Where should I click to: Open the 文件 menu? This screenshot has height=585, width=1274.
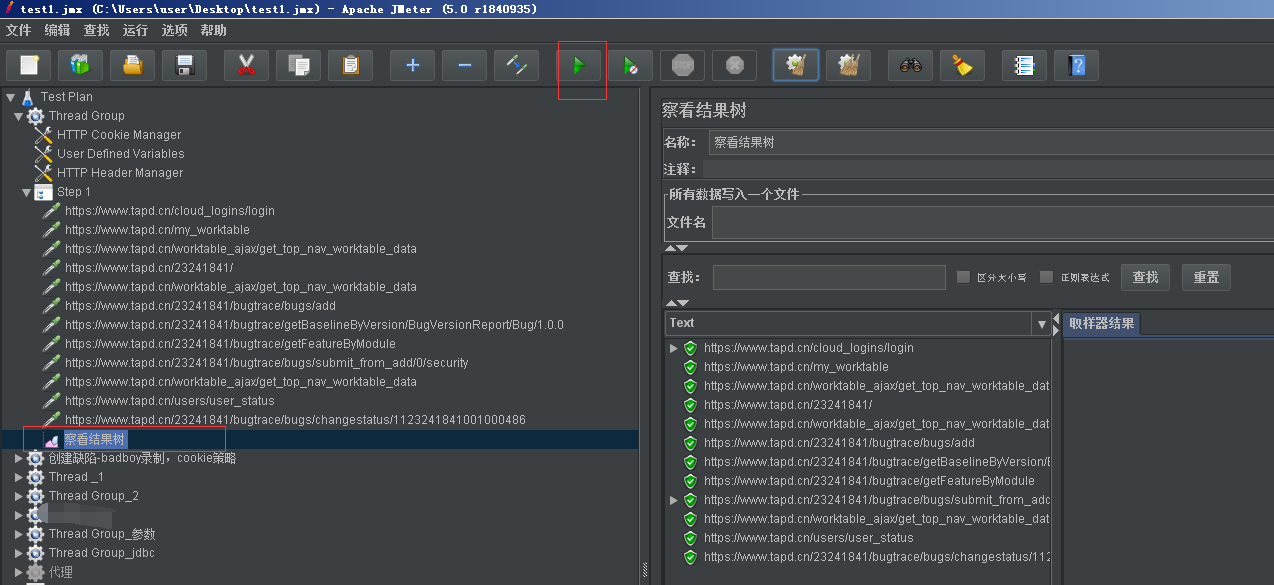[x=19, y=31]
